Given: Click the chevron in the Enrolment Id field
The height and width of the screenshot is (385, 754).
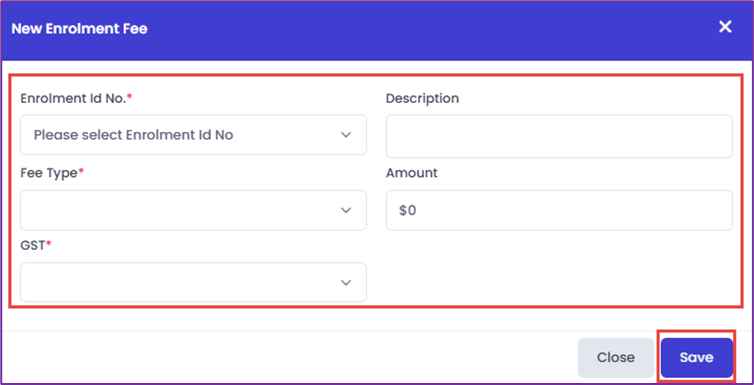Looking at the screenshot, I should point(346,135).
